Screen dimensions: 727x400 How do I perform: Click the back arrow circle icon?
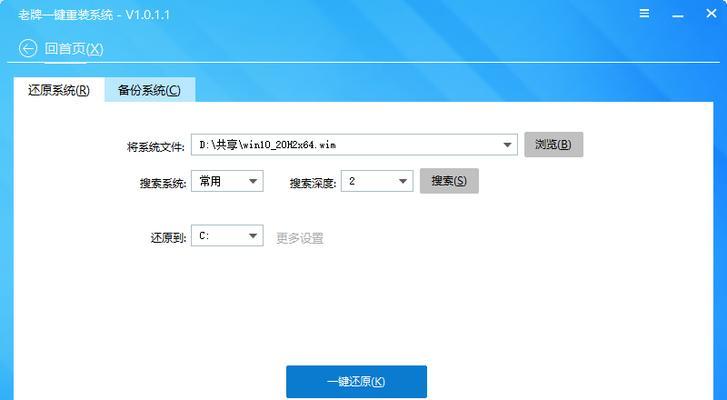pyautogui.click(x=28, y=49)
